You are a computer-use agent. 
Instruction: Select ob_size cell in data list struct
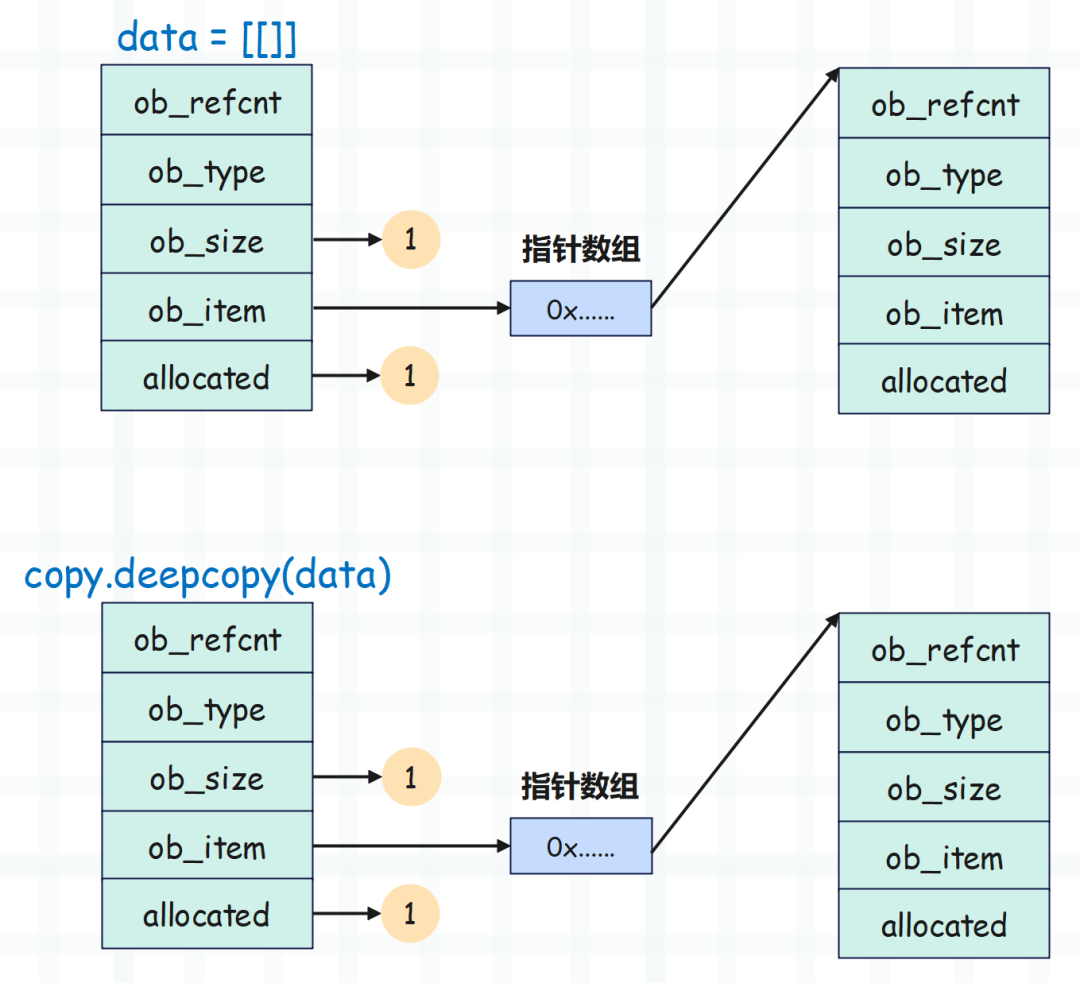[207, 239]
